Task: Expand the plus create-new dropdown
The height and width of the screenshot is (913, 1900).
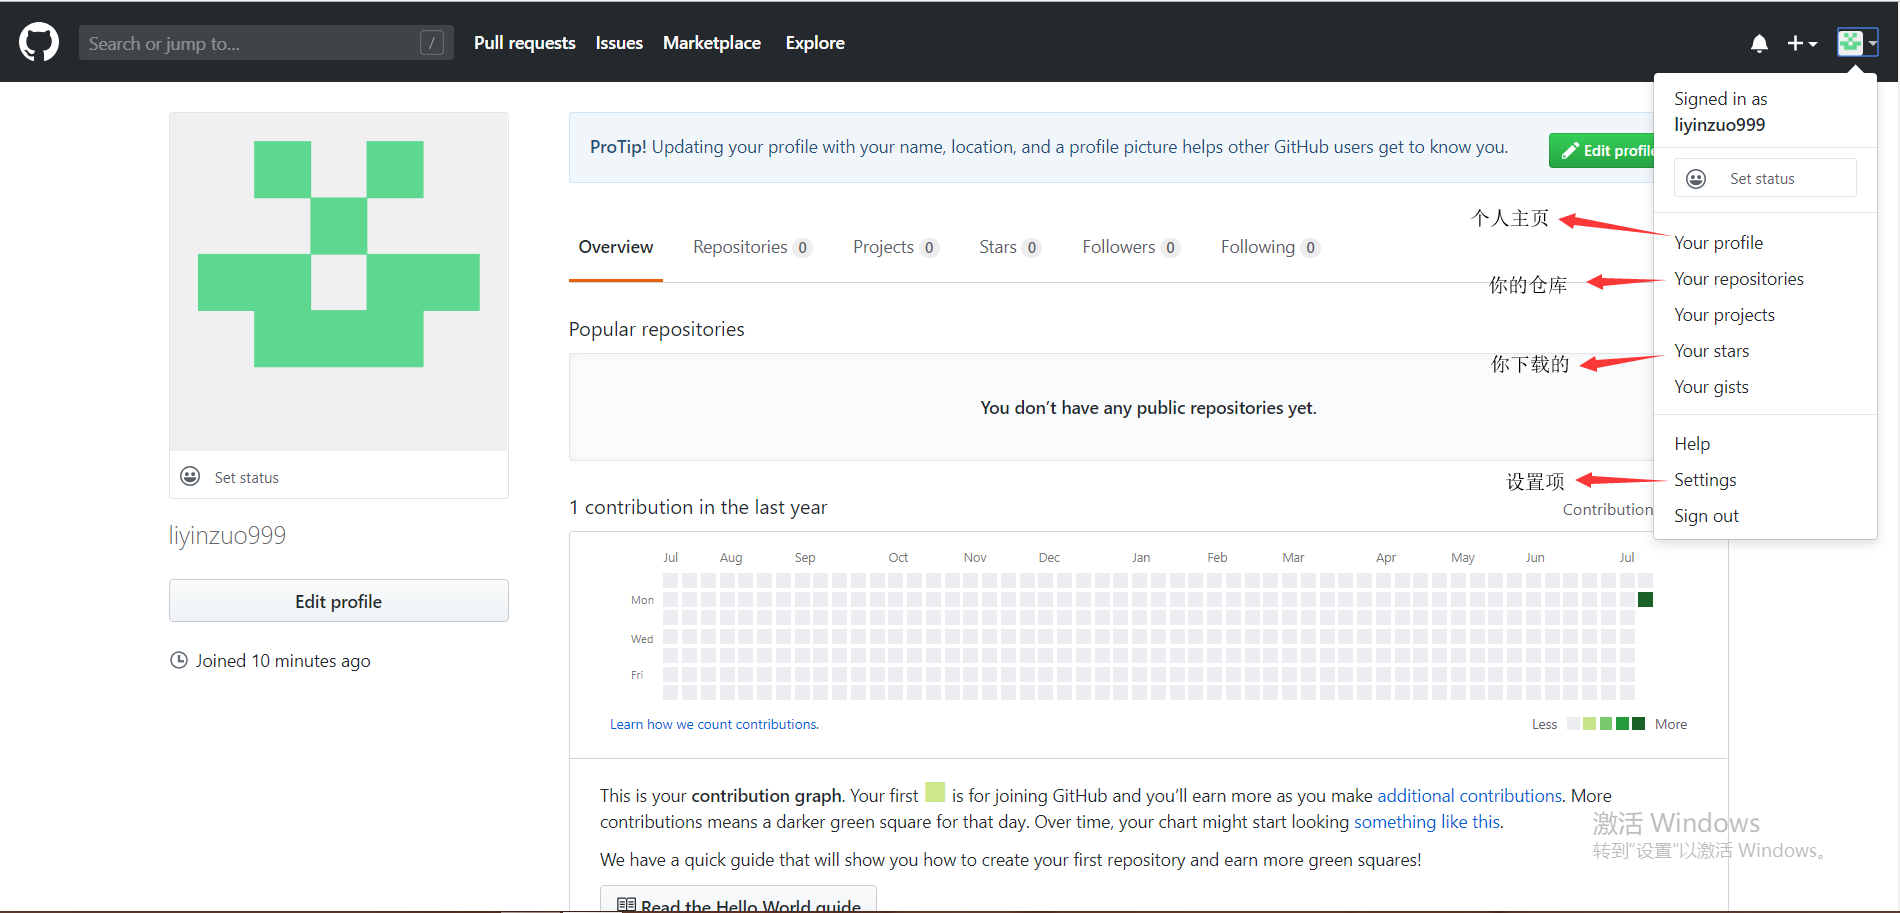Action: pyautogui.click(x=1802, y=43)
